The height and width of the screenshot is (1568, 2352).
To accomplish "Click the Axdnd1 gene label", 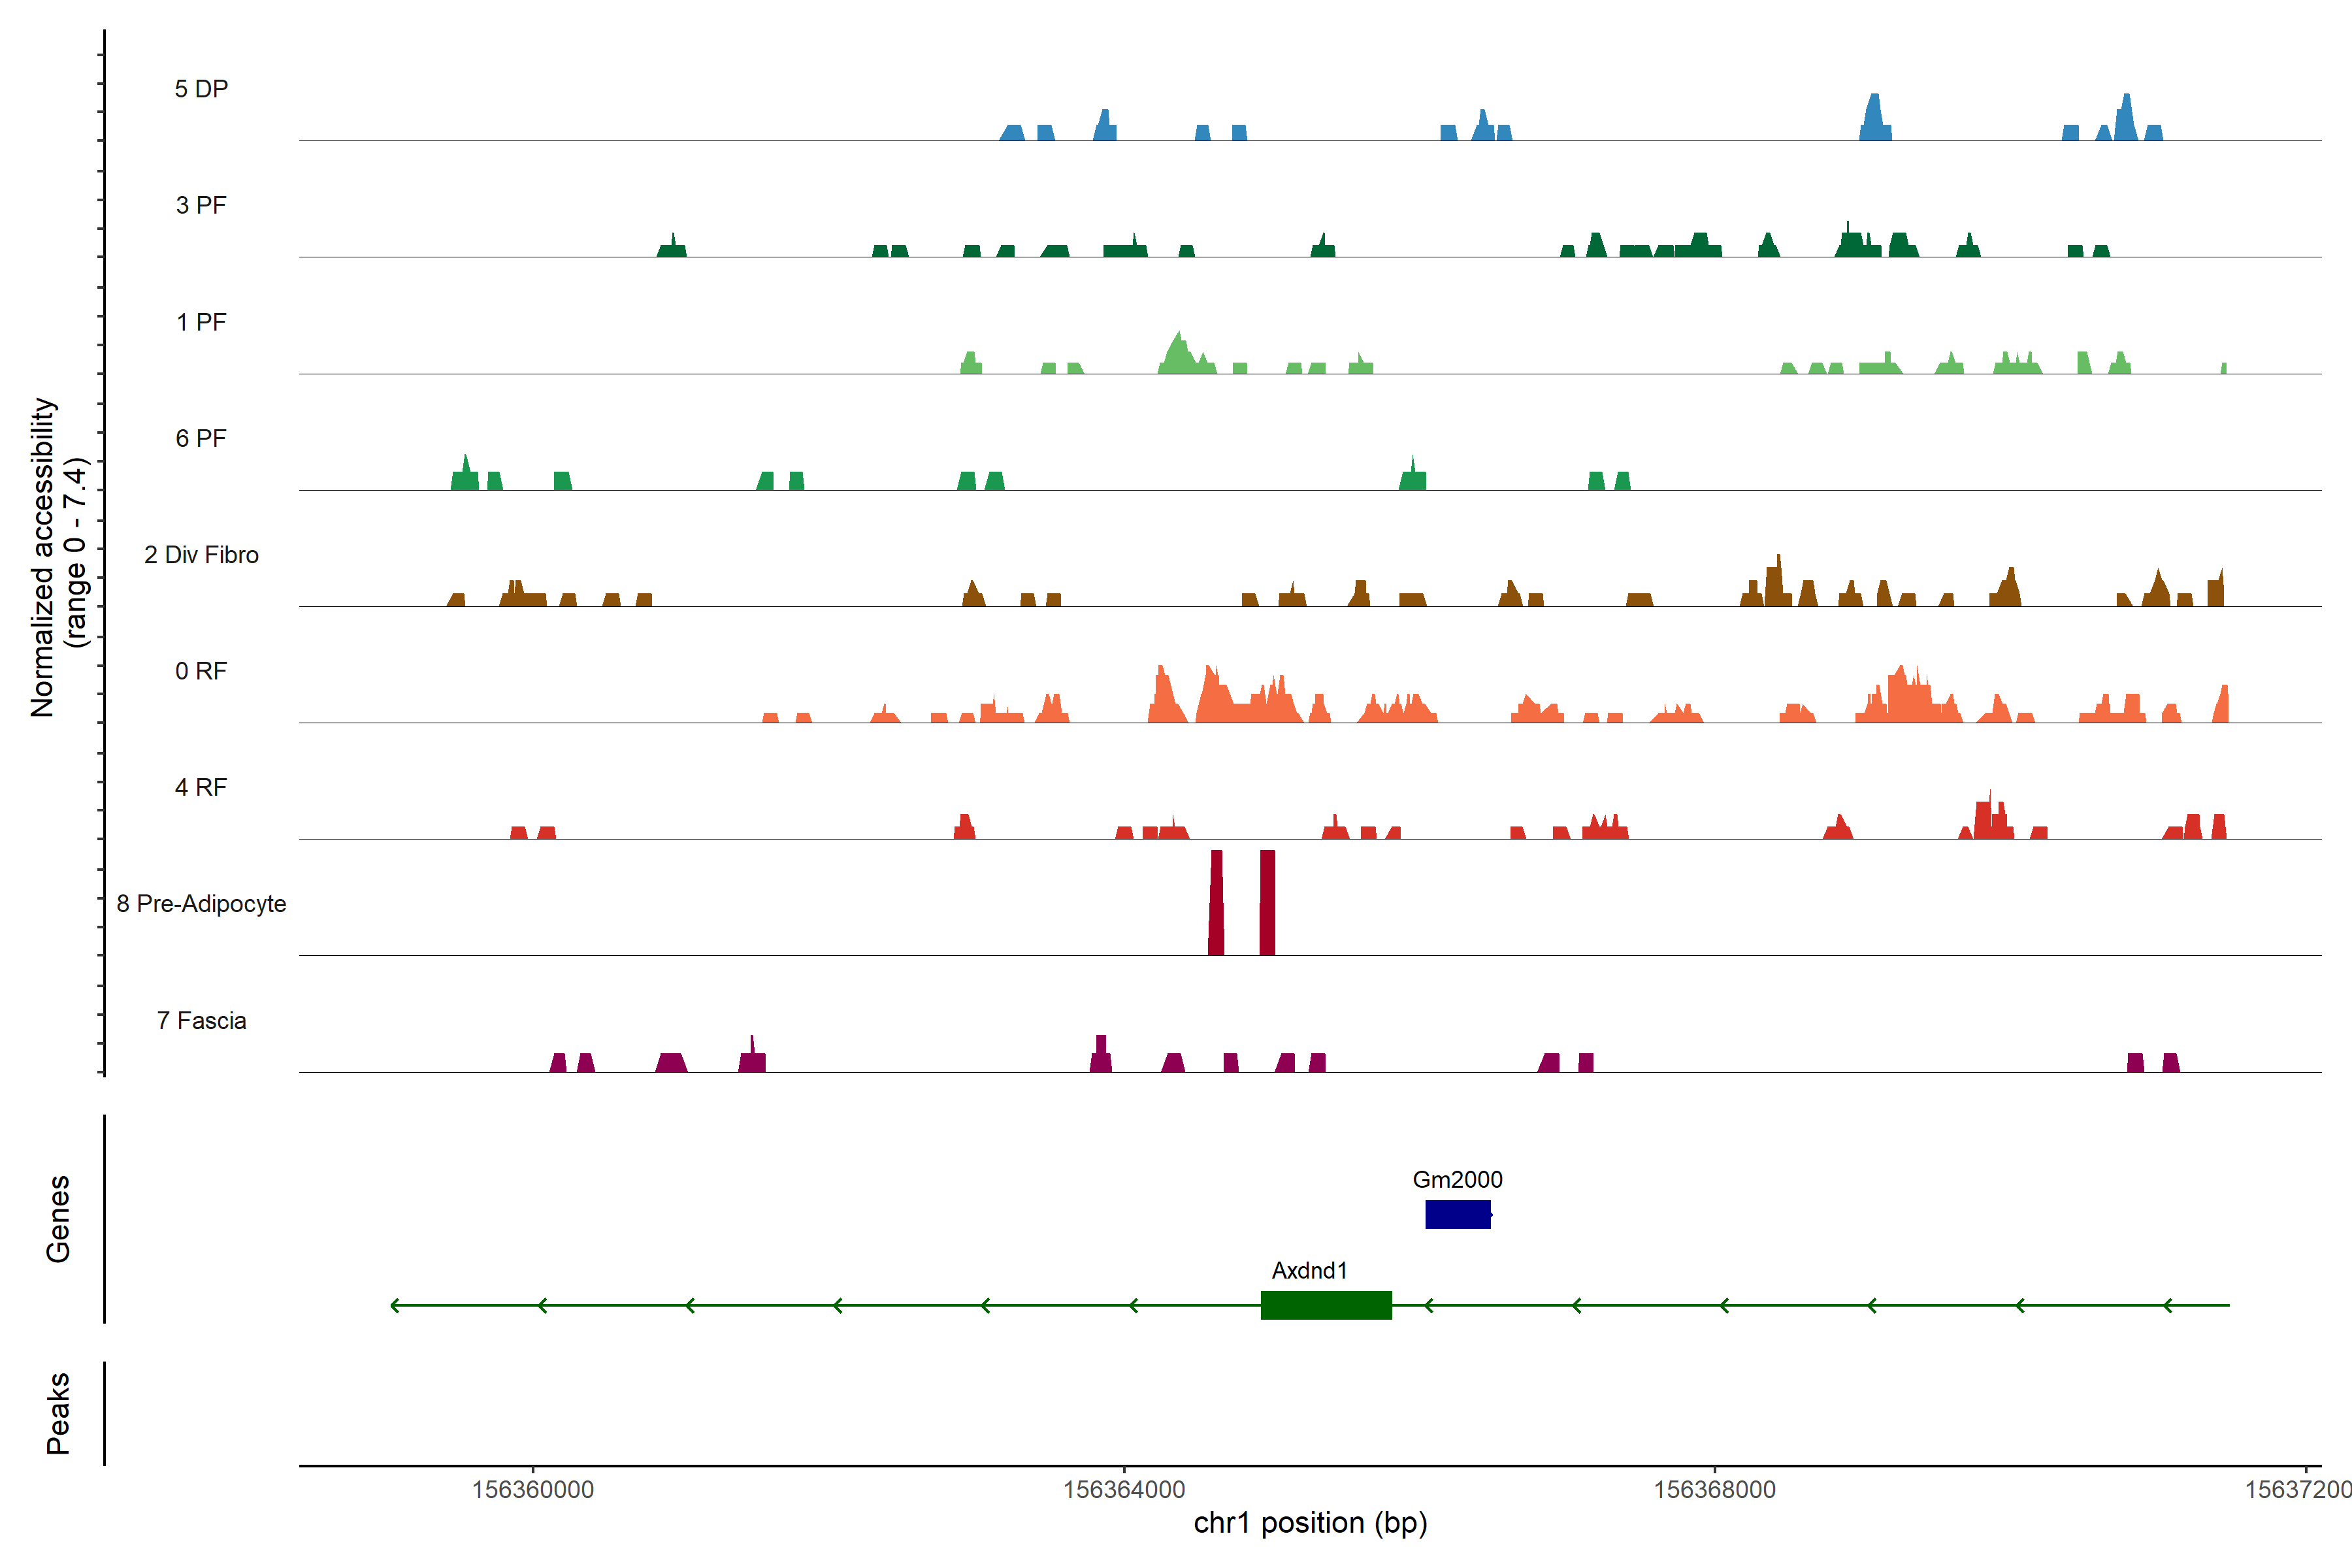I will point(1309,1270).
